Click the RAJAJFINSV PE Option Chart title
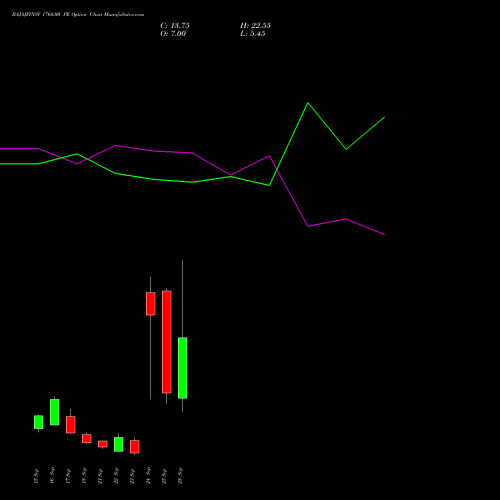This screenshot has height=500, width=500. 78,15
